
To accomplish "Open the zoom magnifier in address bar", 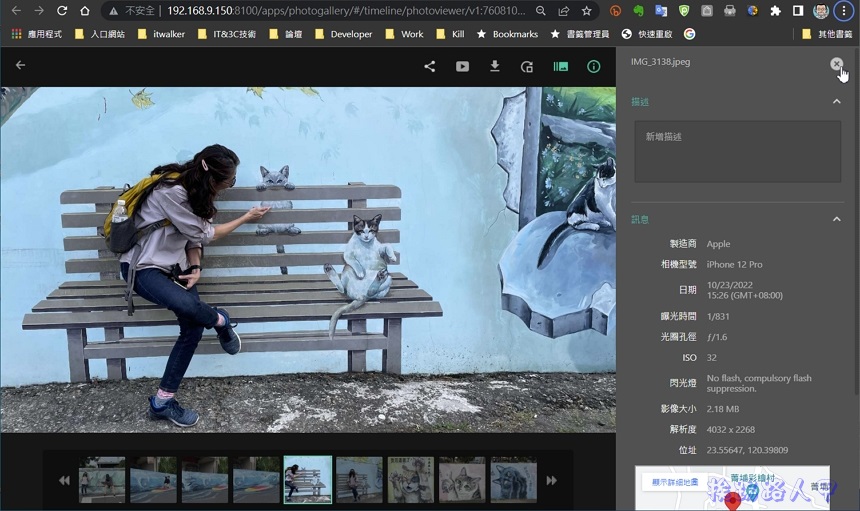I will pyautogui.click(x=541, y=10).
